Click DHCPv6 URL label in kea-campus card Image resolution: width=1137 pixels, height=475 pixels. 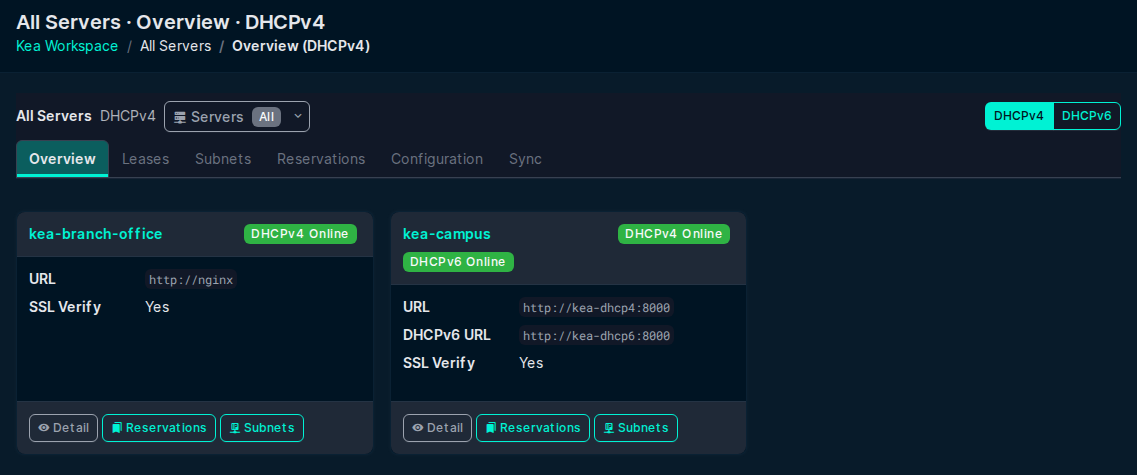pos(447,335)
